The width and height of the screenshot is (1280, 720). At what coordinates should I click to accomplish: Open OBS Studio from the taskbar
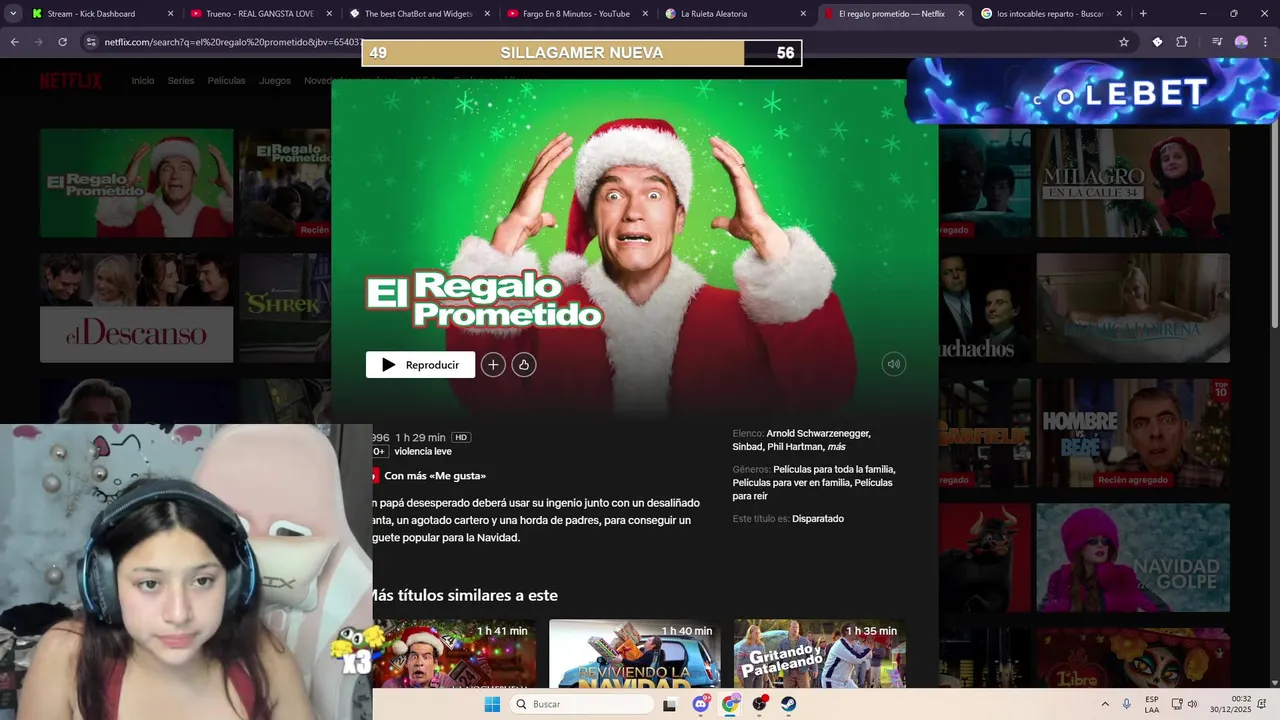(x=760, y=704)
